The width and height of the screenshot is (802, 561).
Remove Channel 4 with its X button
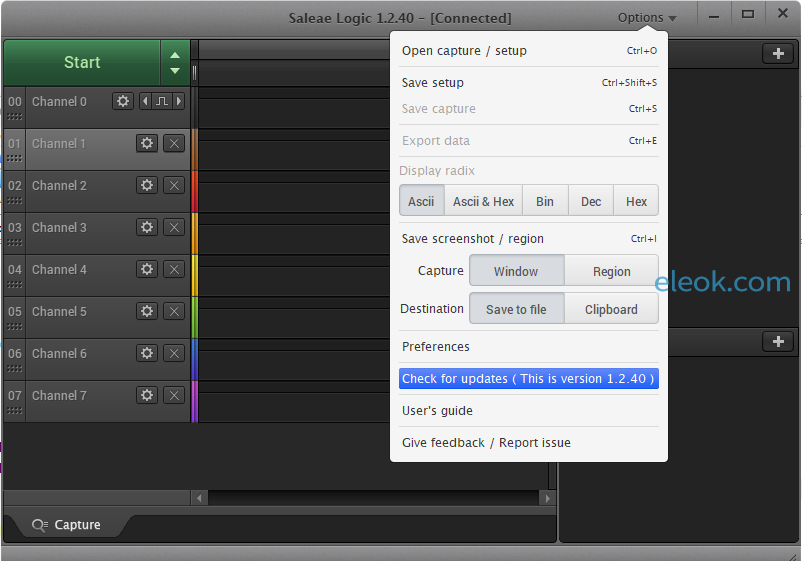click(x=174, y=269)
